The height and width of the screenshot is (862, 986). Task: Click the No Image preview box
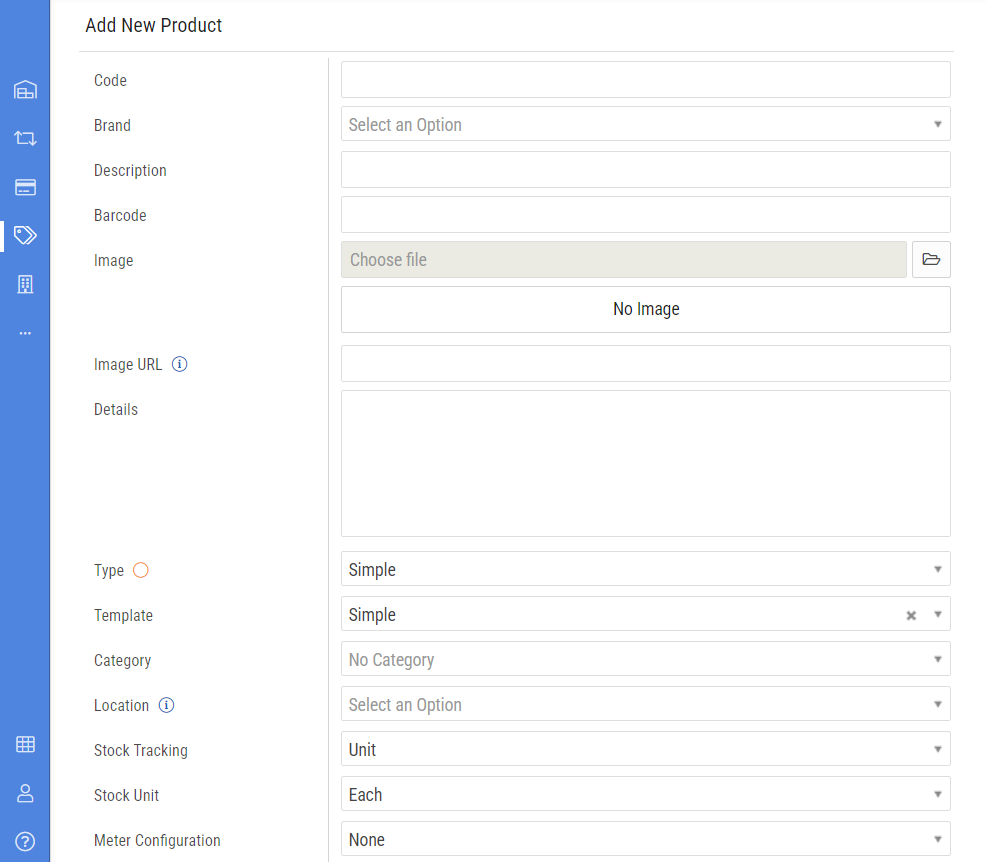pos(645,310)
